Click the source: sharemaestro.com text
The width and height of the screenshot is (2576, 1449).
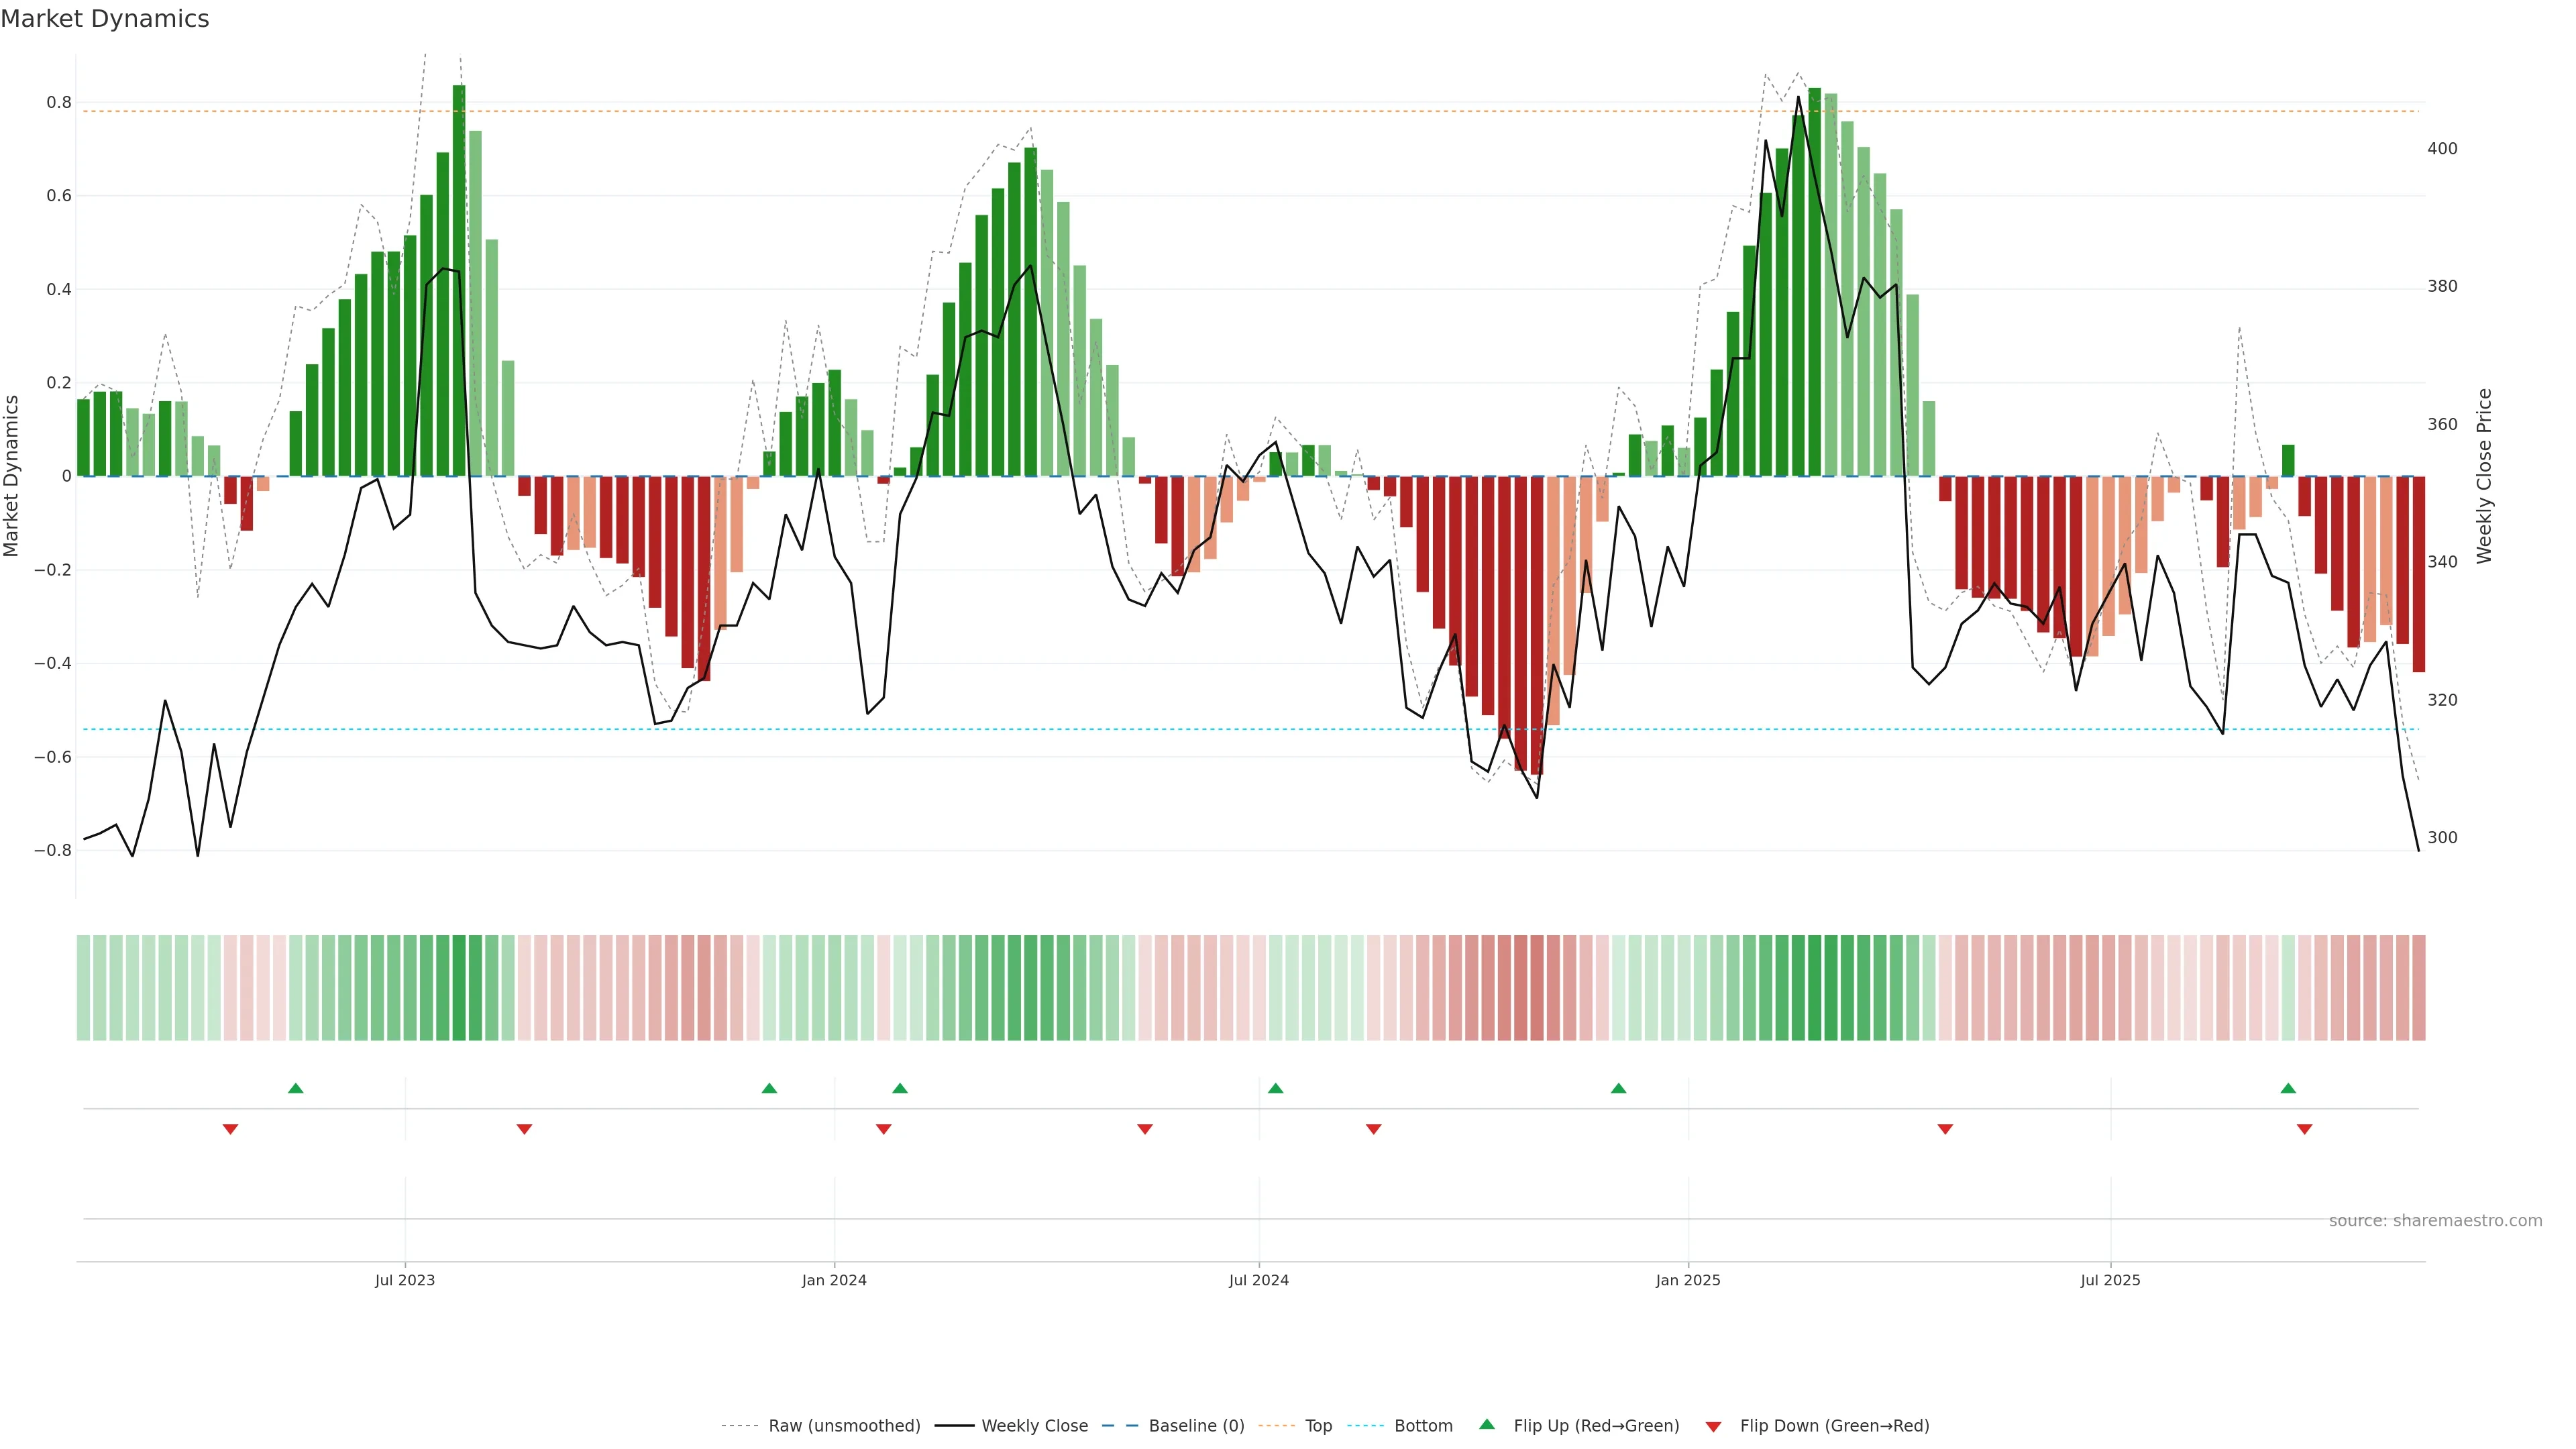(x=2435, y=1221)
